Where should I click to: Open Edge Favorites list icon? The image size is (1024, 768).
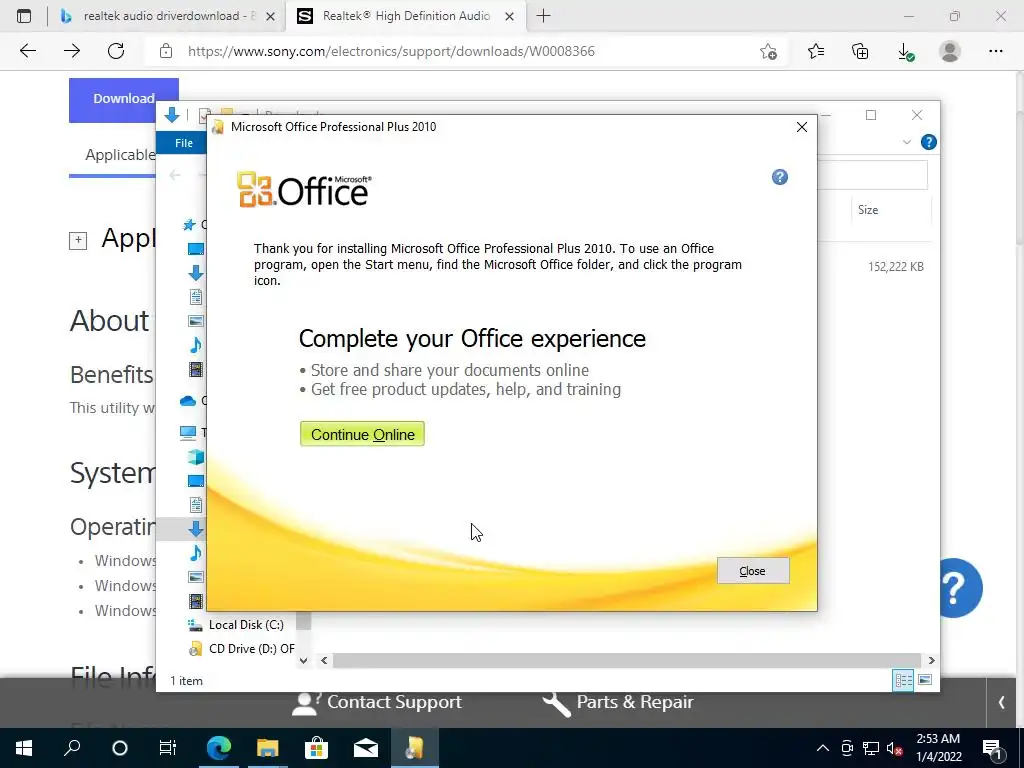816,51
